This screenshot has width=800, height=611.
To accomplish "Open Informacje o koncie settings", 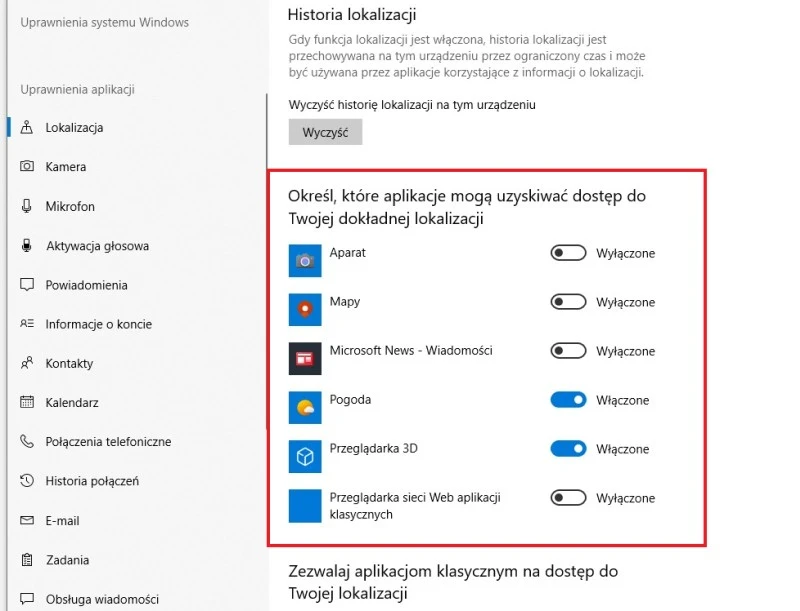I will tap(97, 324).
